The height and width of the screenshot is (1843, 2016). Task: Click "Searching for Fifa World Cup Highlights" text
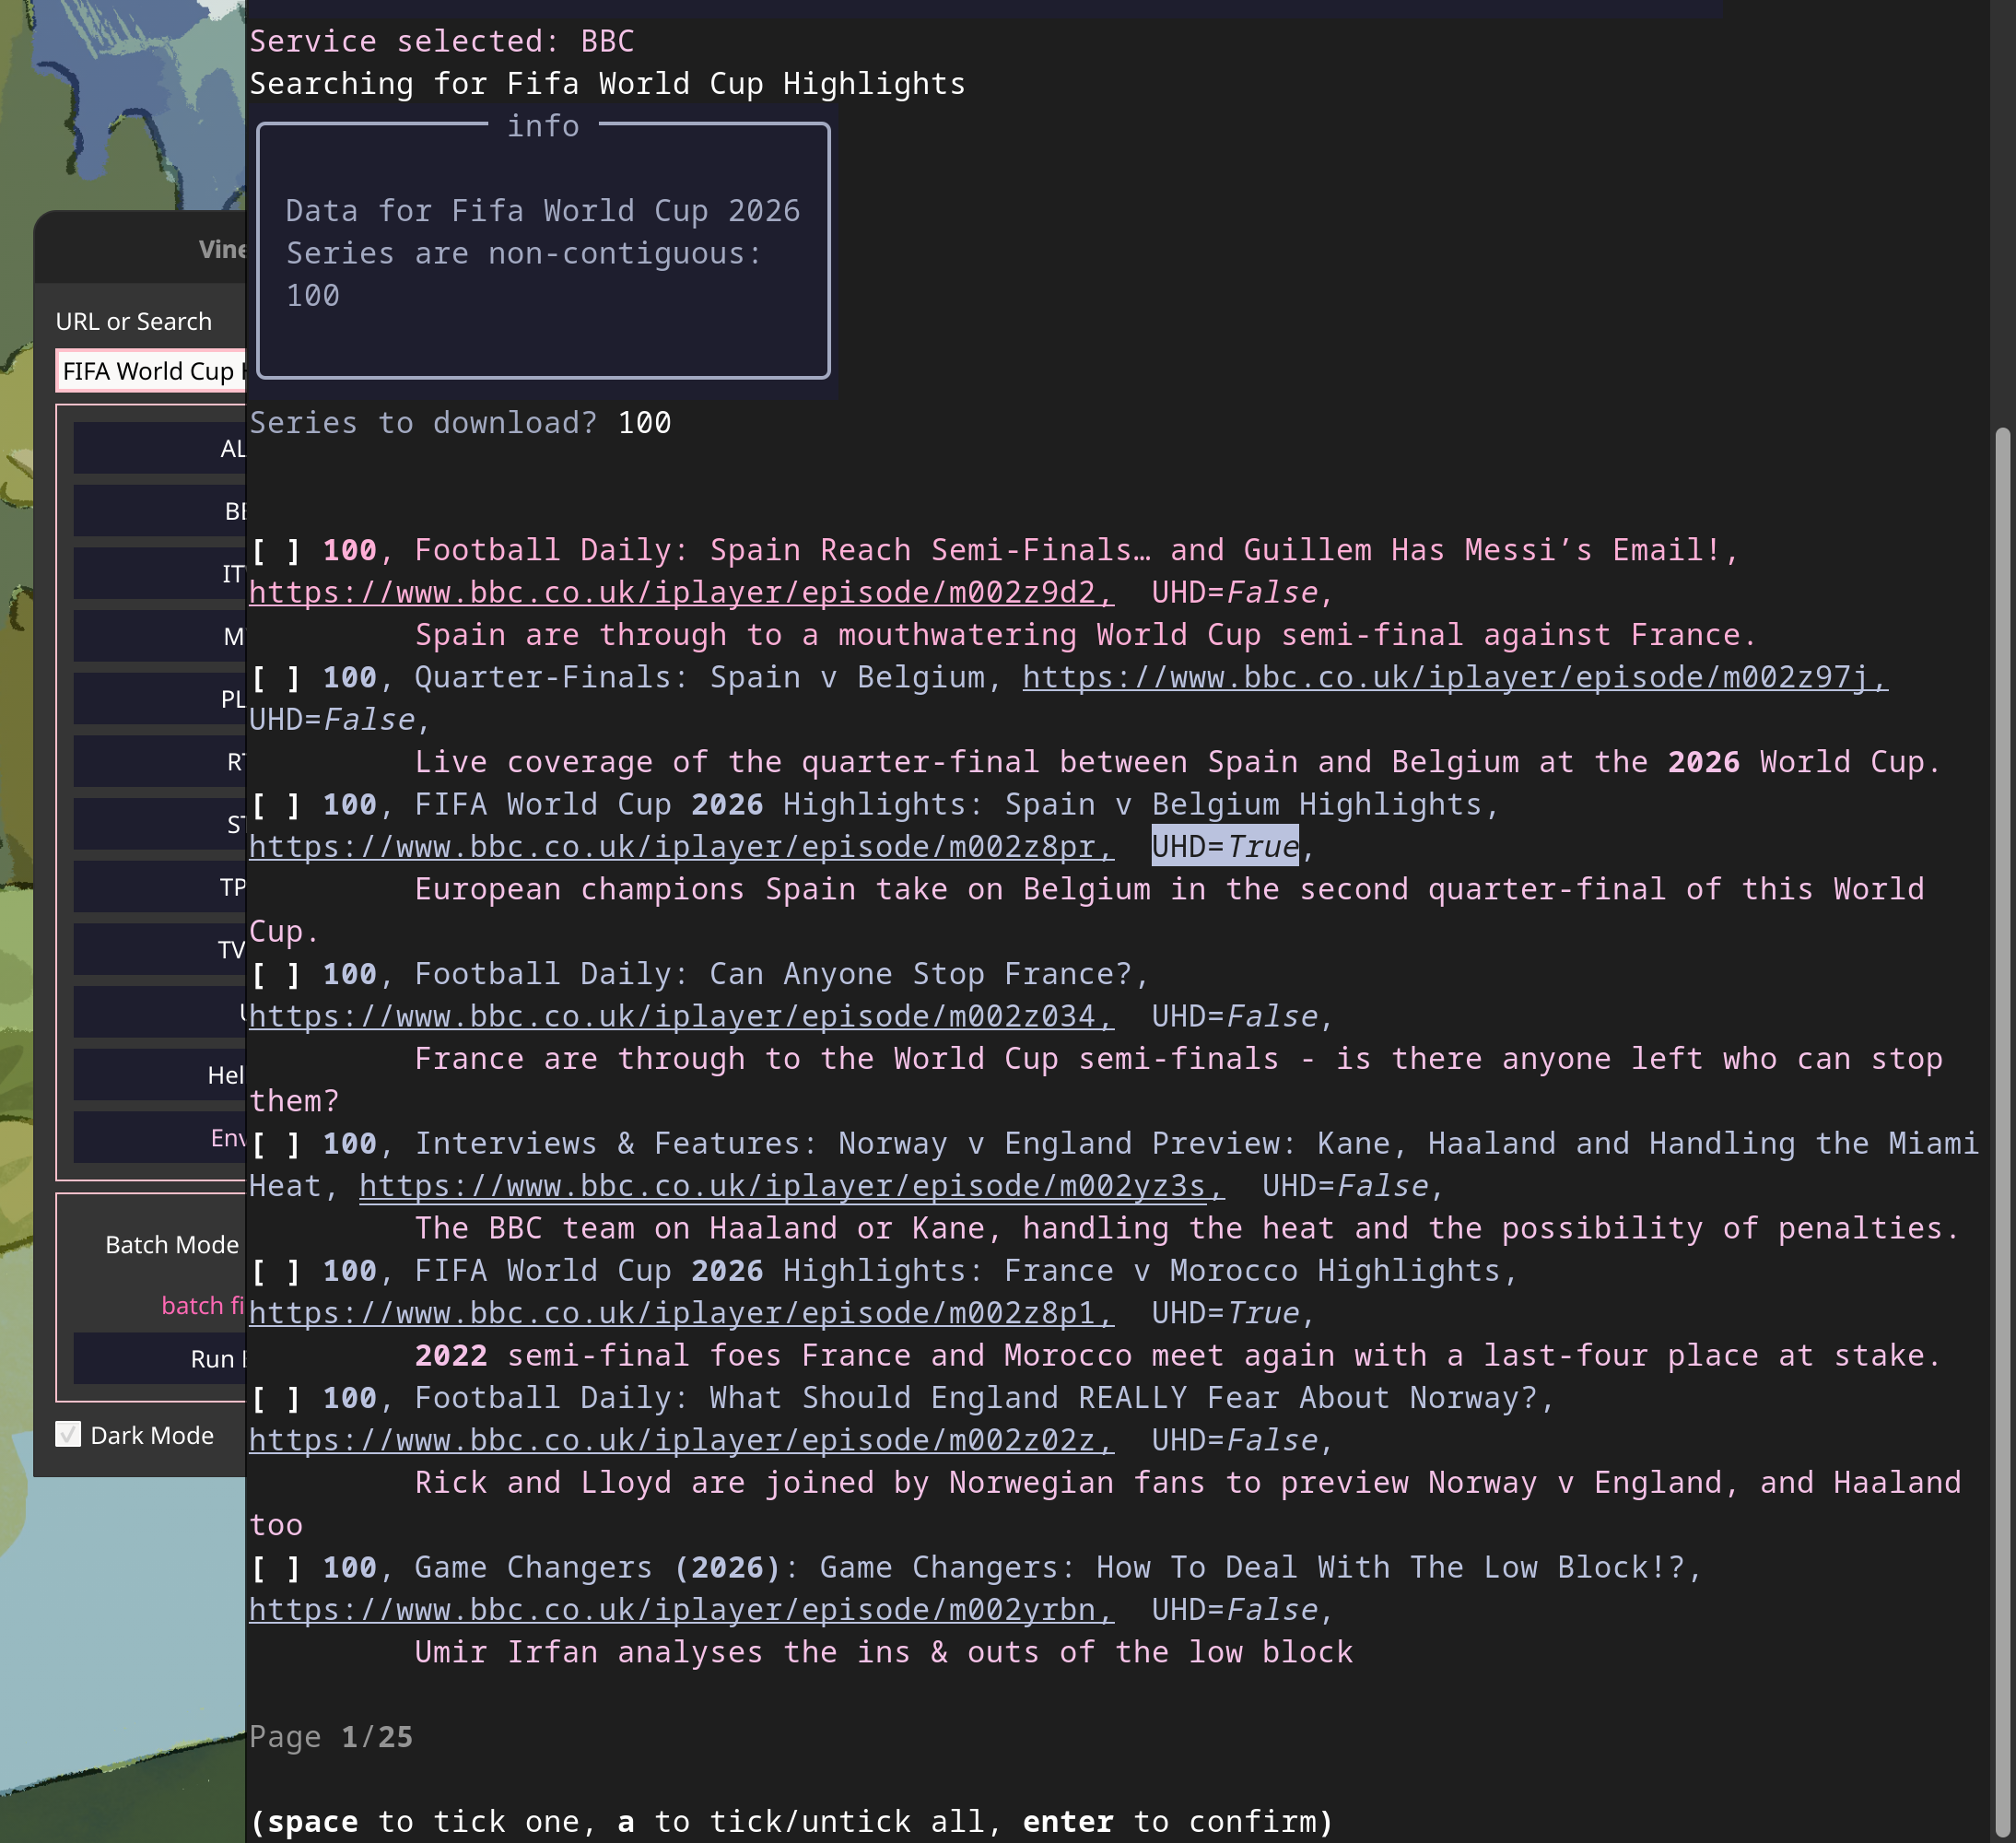click(x=608, y=84)
